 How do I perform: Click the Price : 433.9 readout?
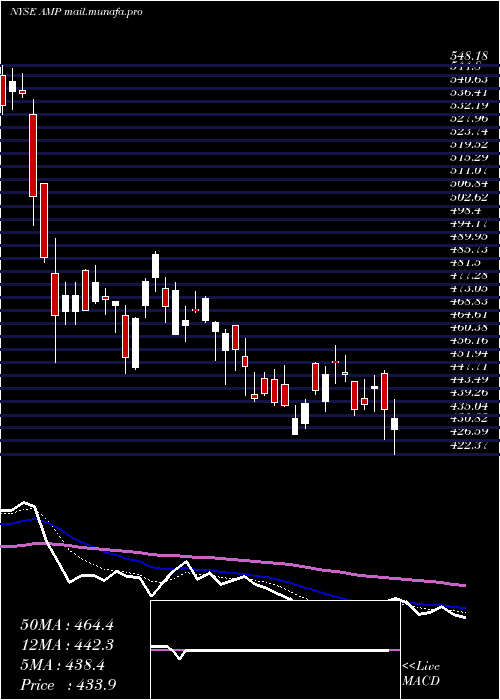click(68, 685)
